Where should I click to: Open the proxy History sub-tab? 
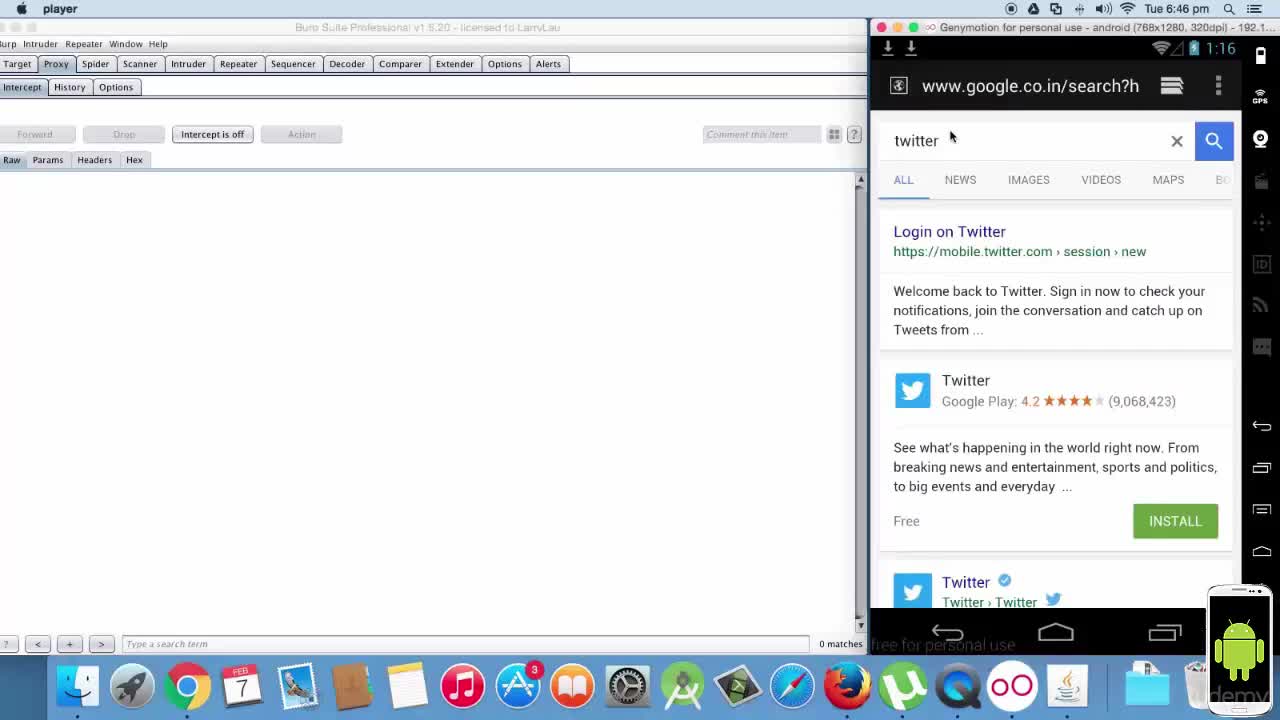pos(69,87)
